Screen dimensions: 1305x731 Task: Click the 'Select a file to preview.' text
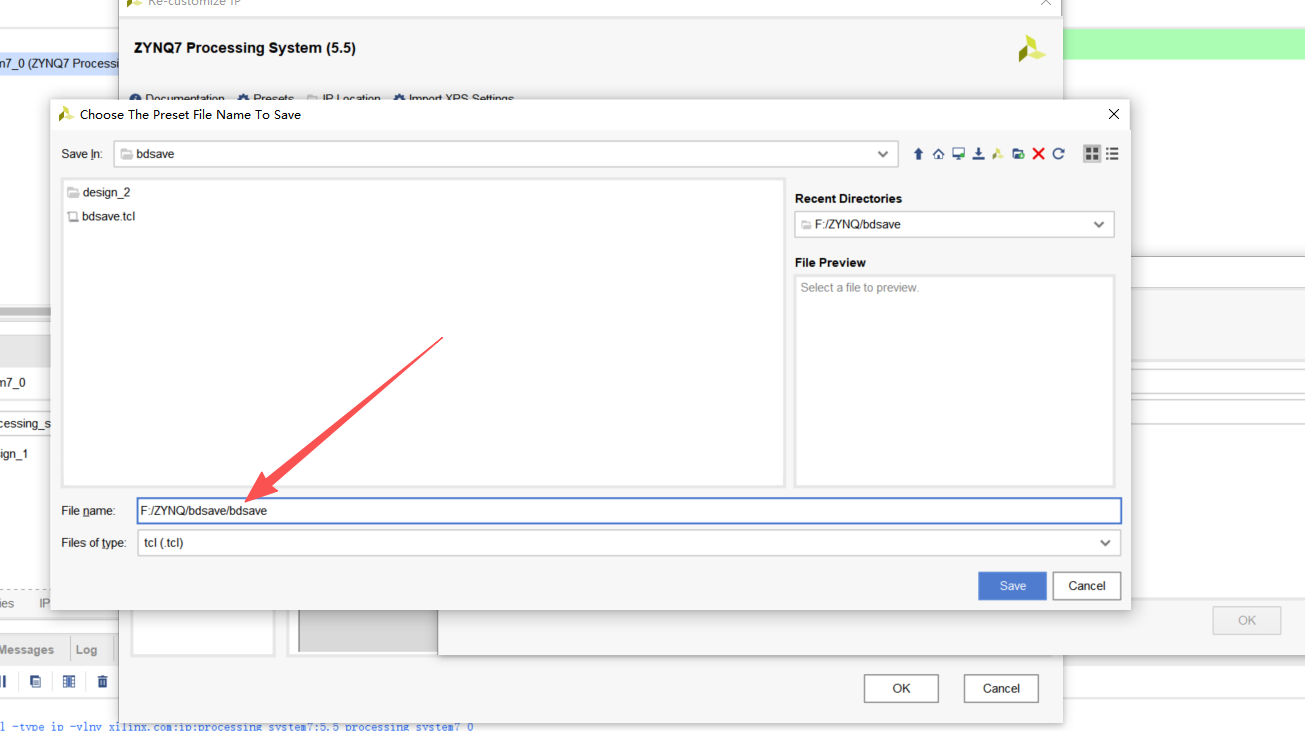pyautogui.click(x=860, y=287)
